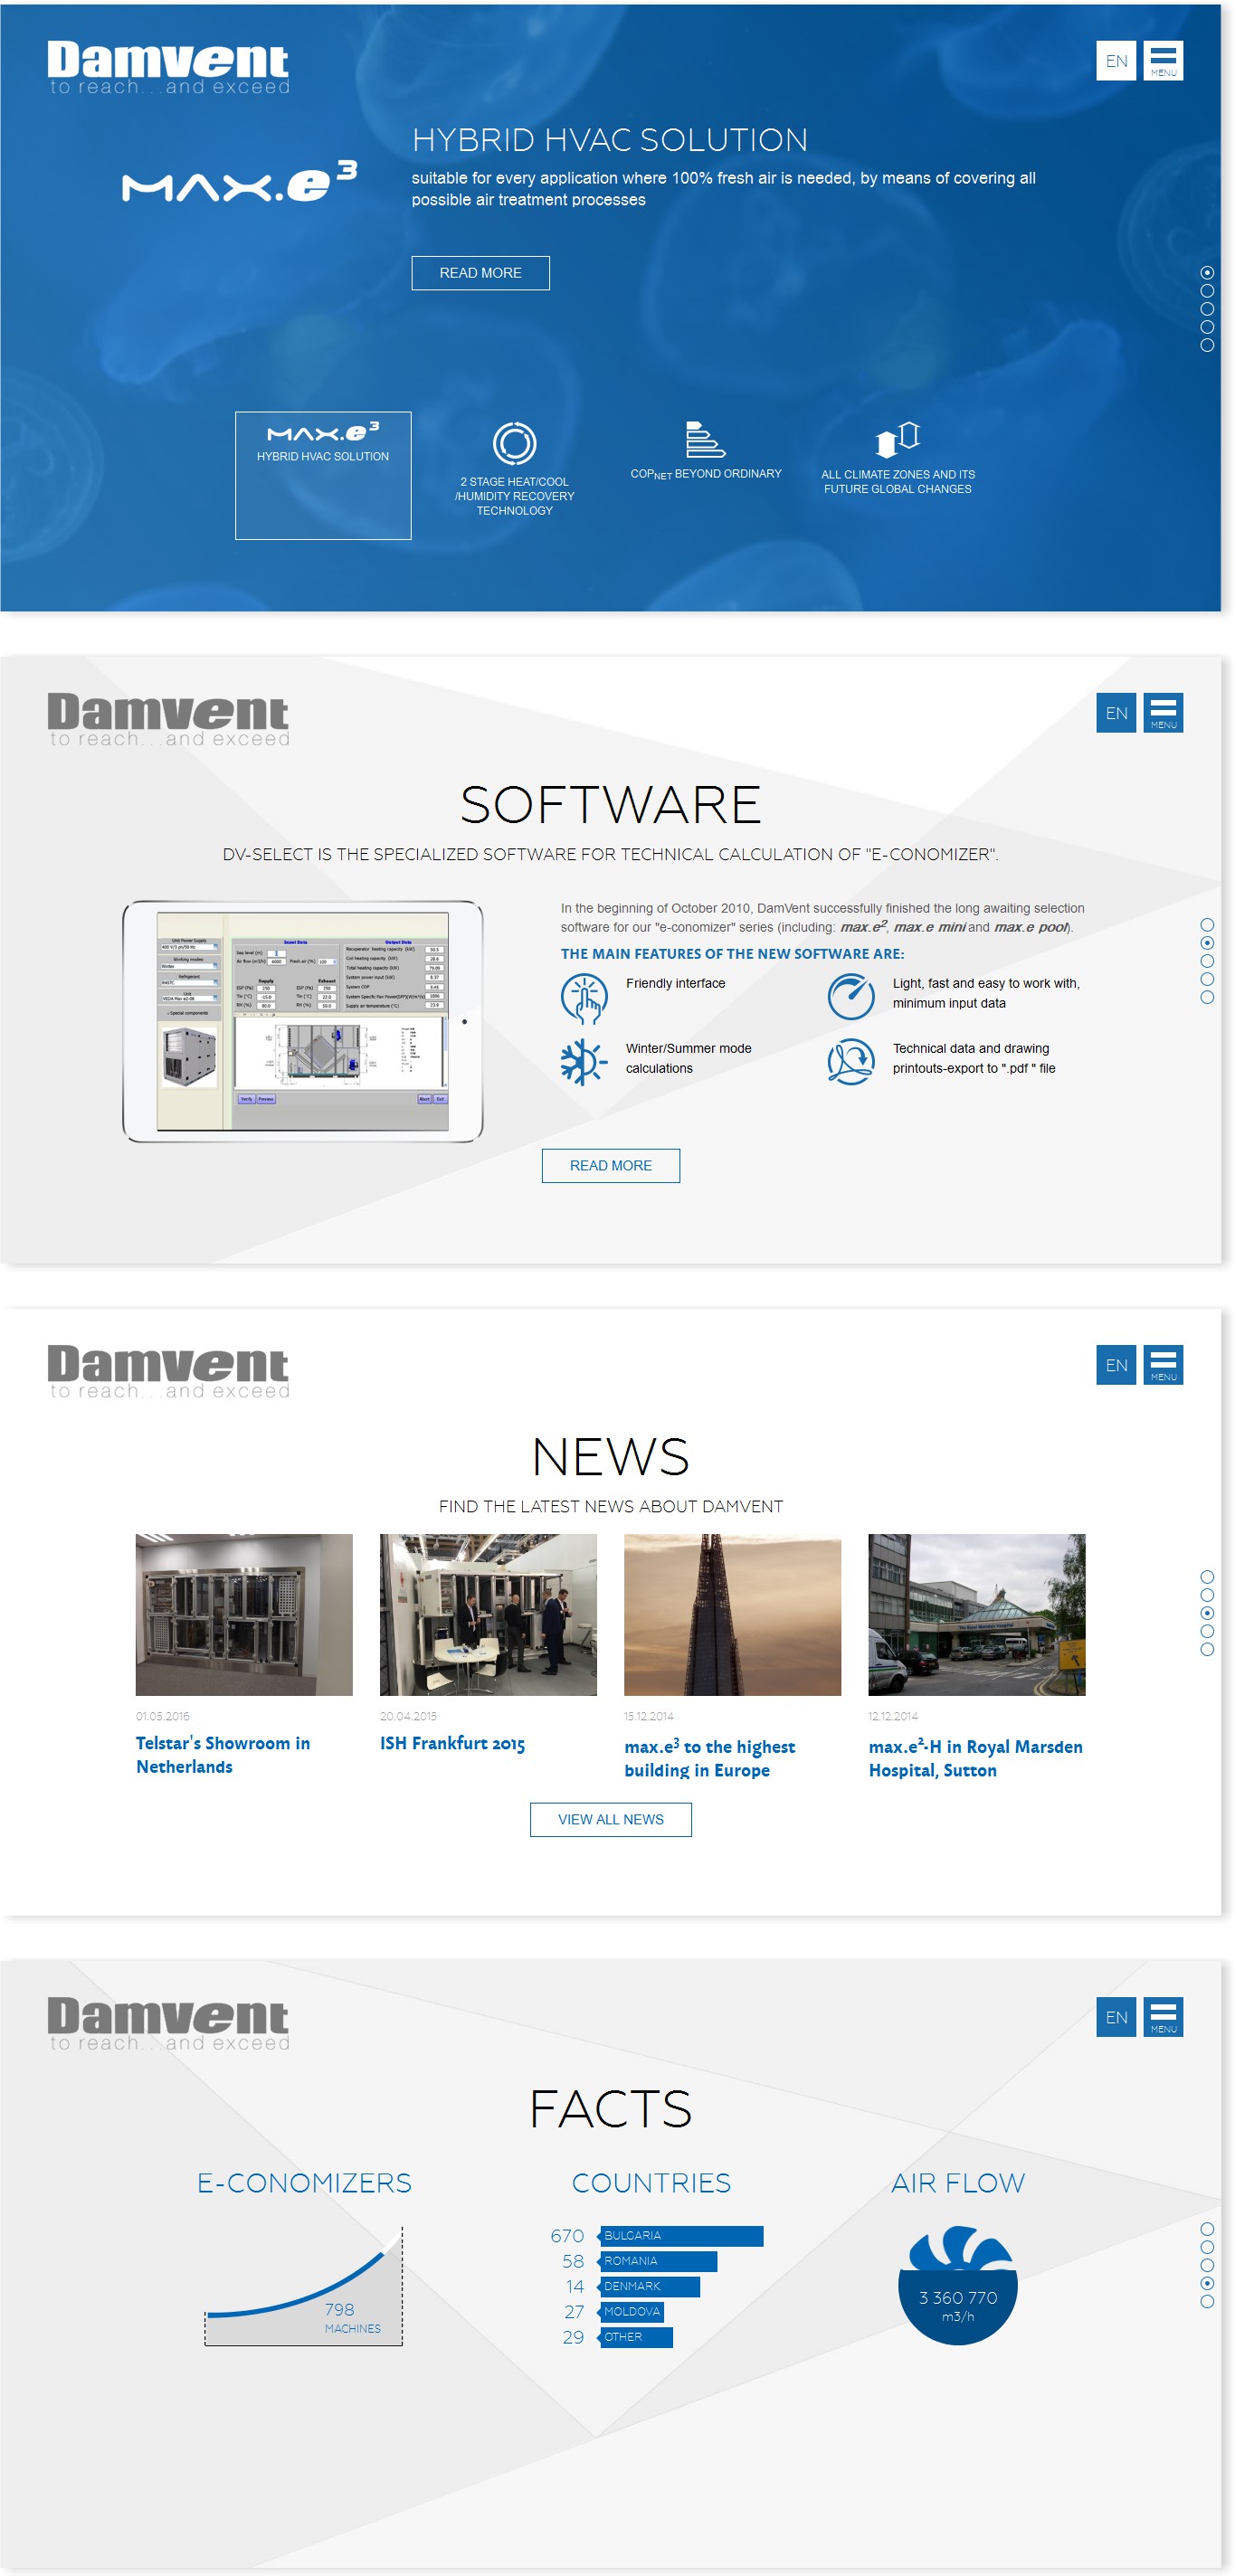Open 'max.e3 to the highest building in Europe' link
Image resolution: width=1235 pixels, height=2576 pixels.
click(710, 1758)
